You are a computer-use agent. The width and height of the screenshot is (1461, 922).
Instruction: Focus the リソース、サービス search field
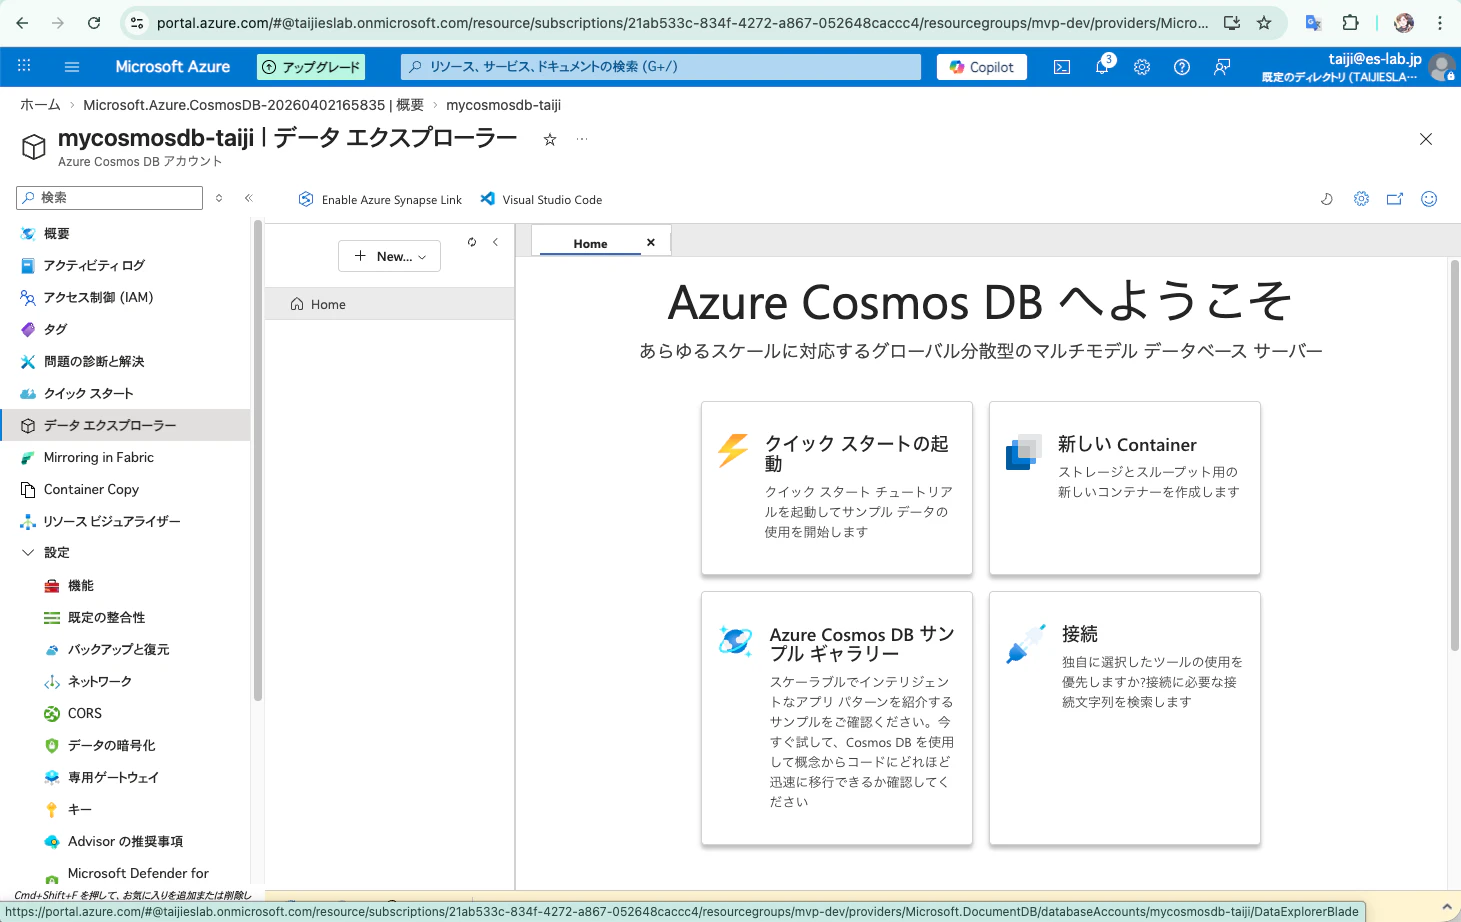pyautogui.click(x=661, y=67)
